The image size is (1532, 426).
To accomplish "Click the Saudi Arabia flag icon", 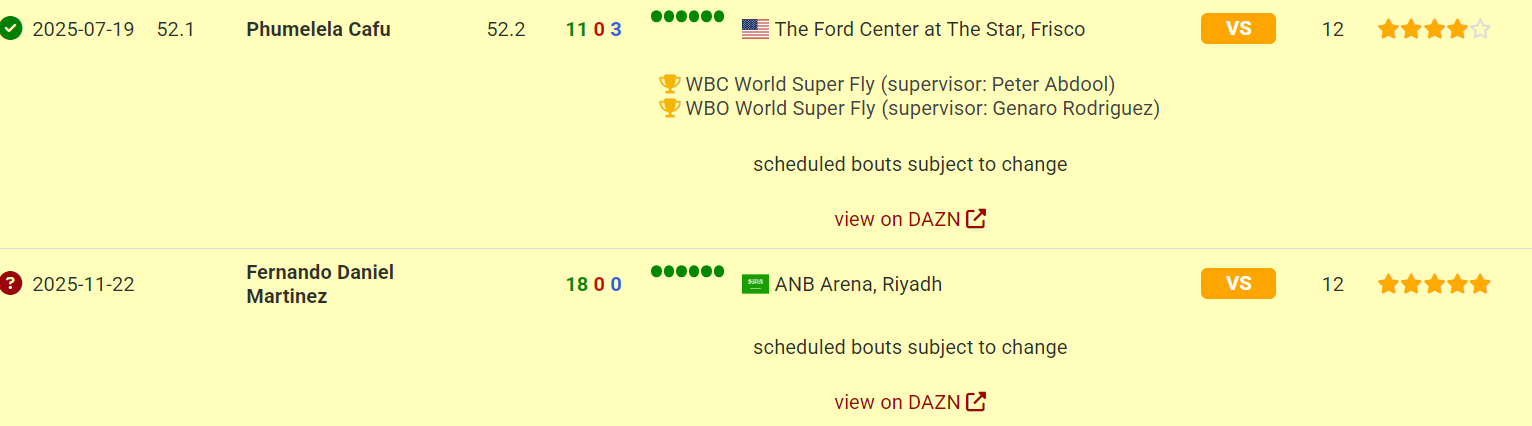I will (755, 285).
